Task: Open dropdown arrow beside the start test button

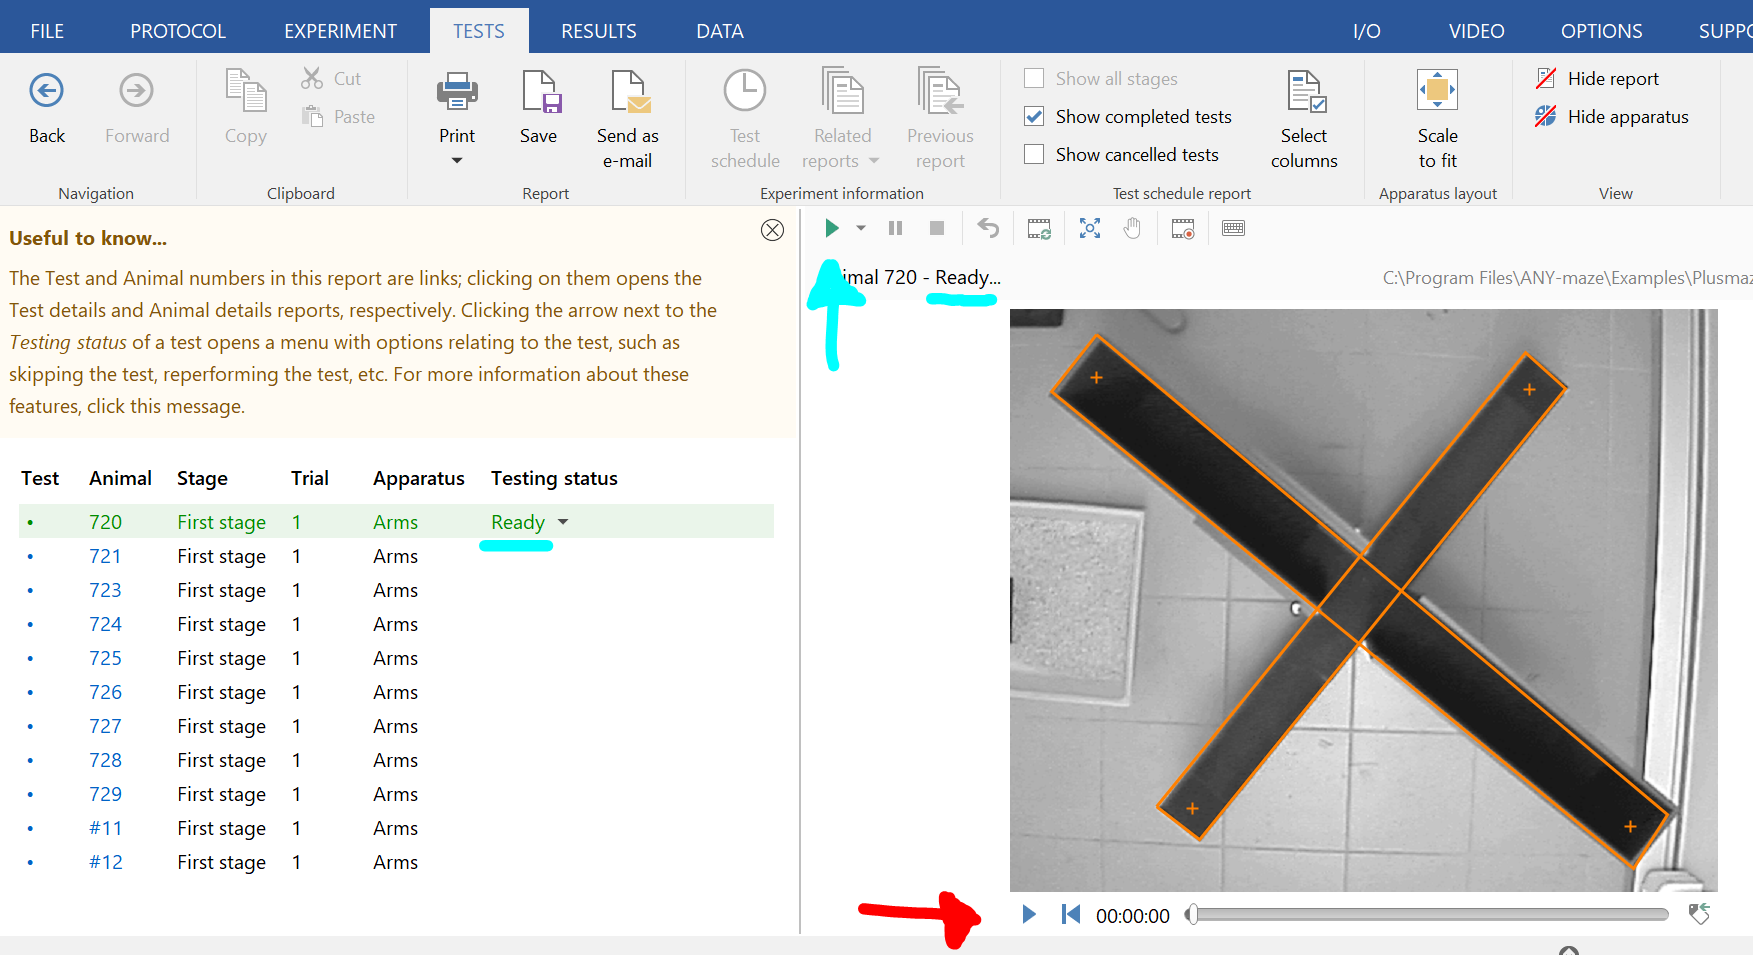Action: [861, 229]
